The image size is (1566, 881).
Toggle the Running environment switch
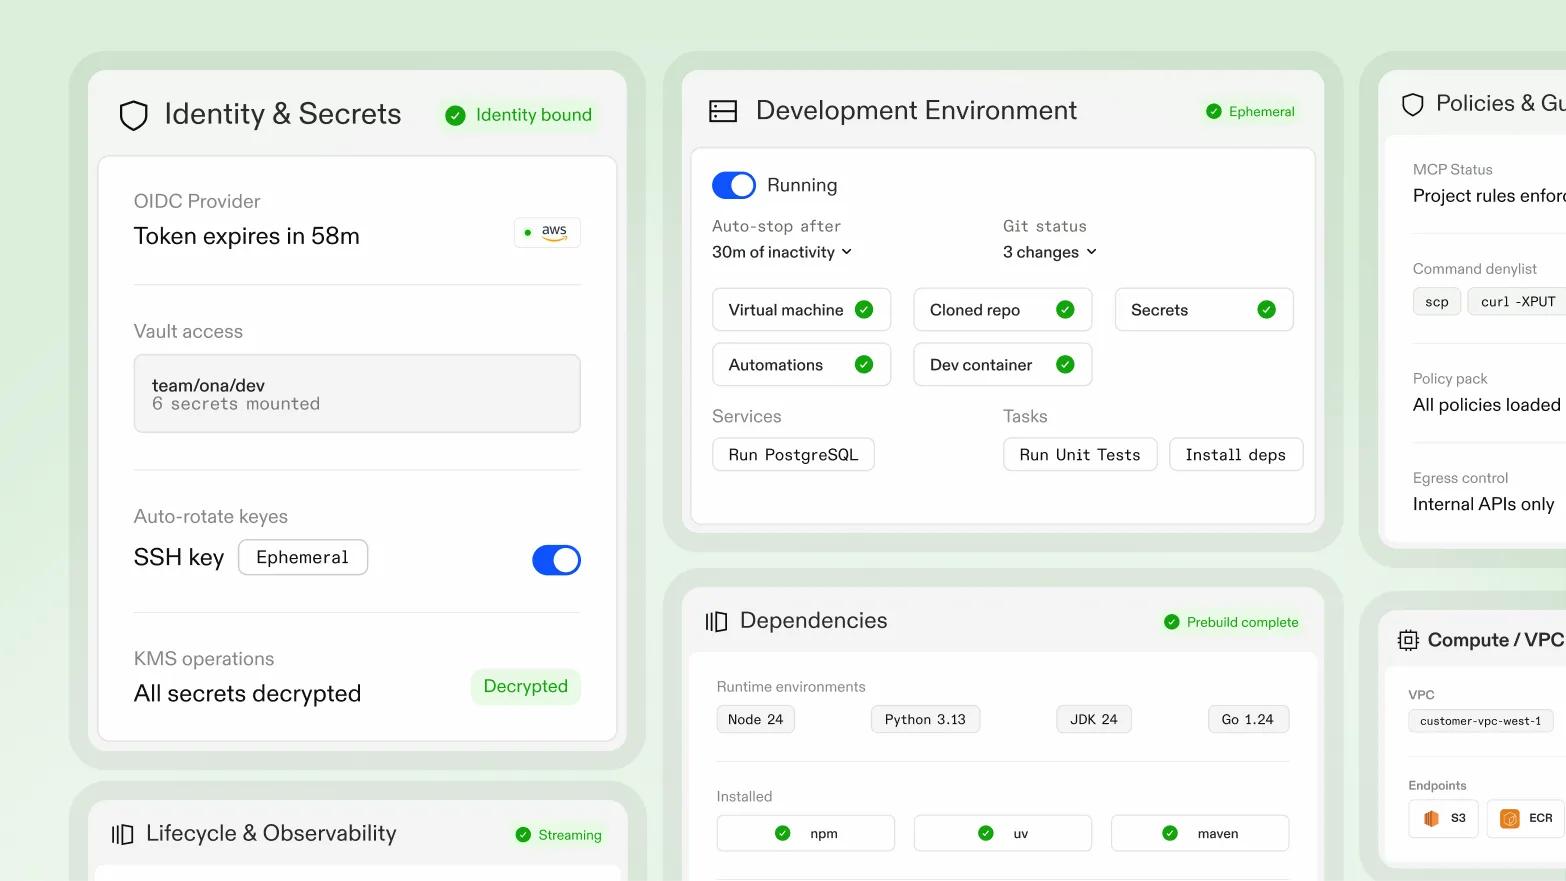tap(734, 186)
